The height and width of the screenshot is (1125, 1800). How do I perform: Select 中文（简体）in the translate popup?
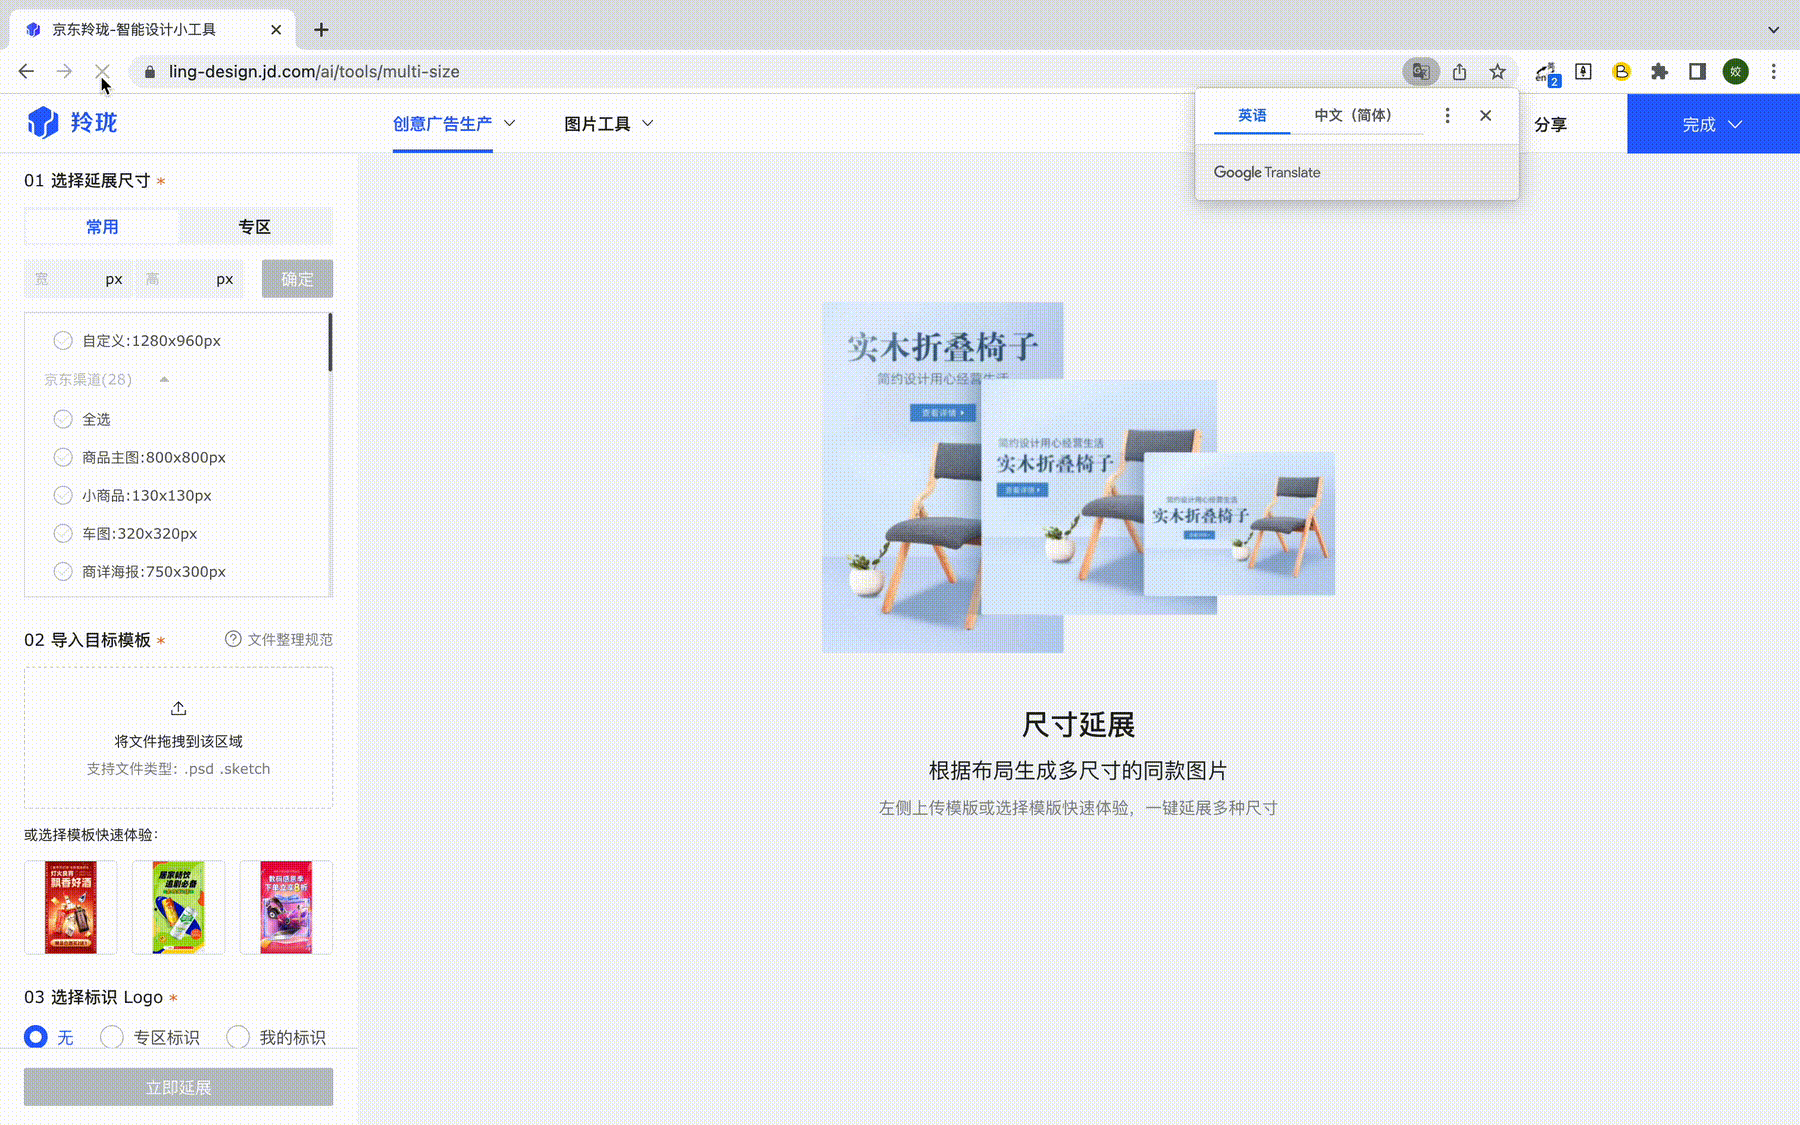point(1353,115)
